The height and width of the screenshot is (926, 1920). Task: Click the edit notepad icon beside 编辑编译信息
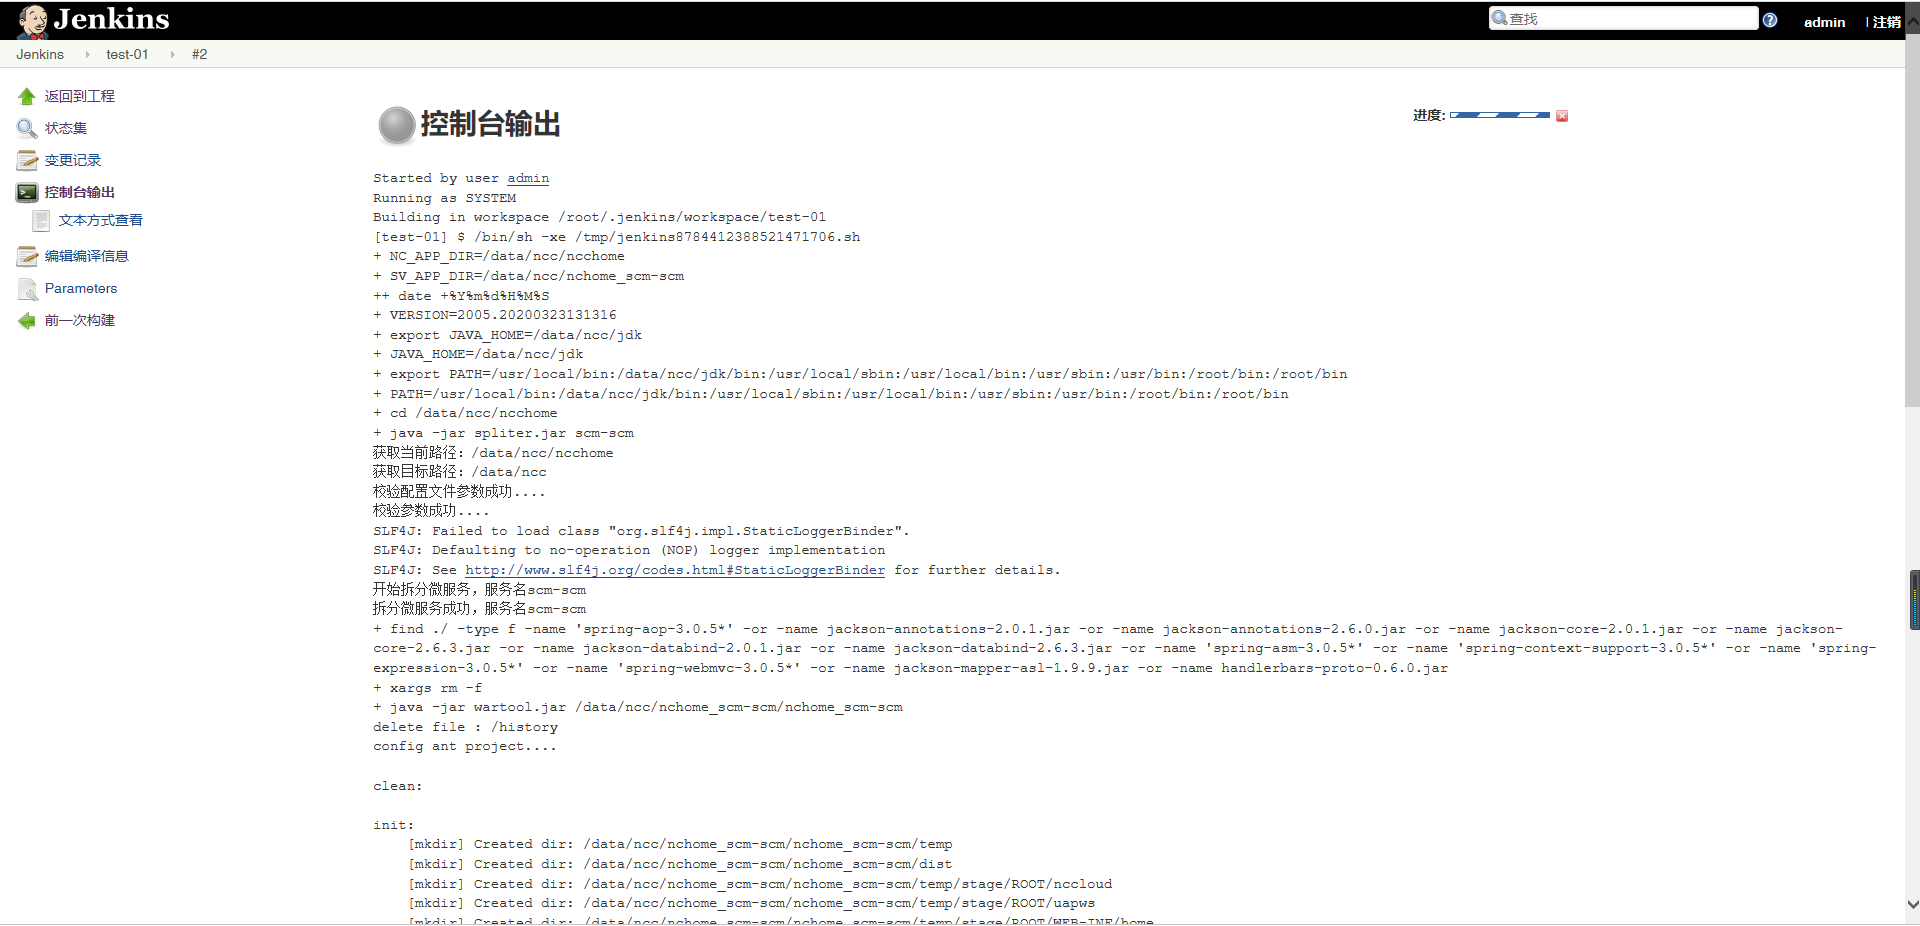tap(27, 257)
